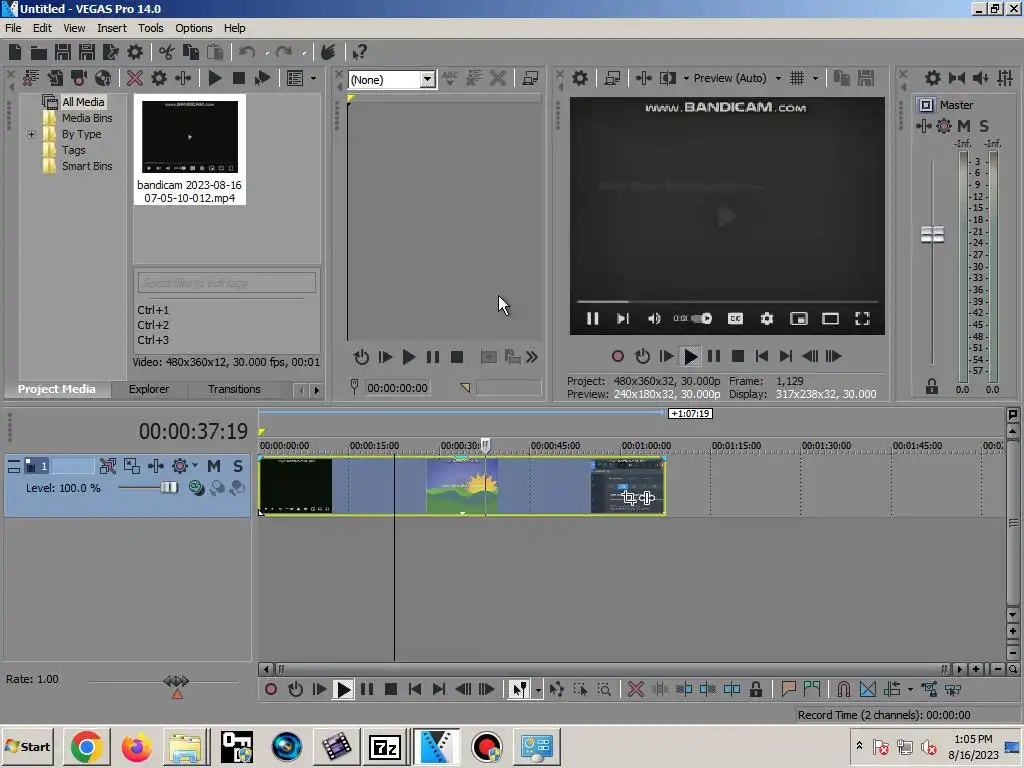This screenshot has height=768, width=1024.
Task: Toggle Mute M on video track 1
Action: click(214, 466)
